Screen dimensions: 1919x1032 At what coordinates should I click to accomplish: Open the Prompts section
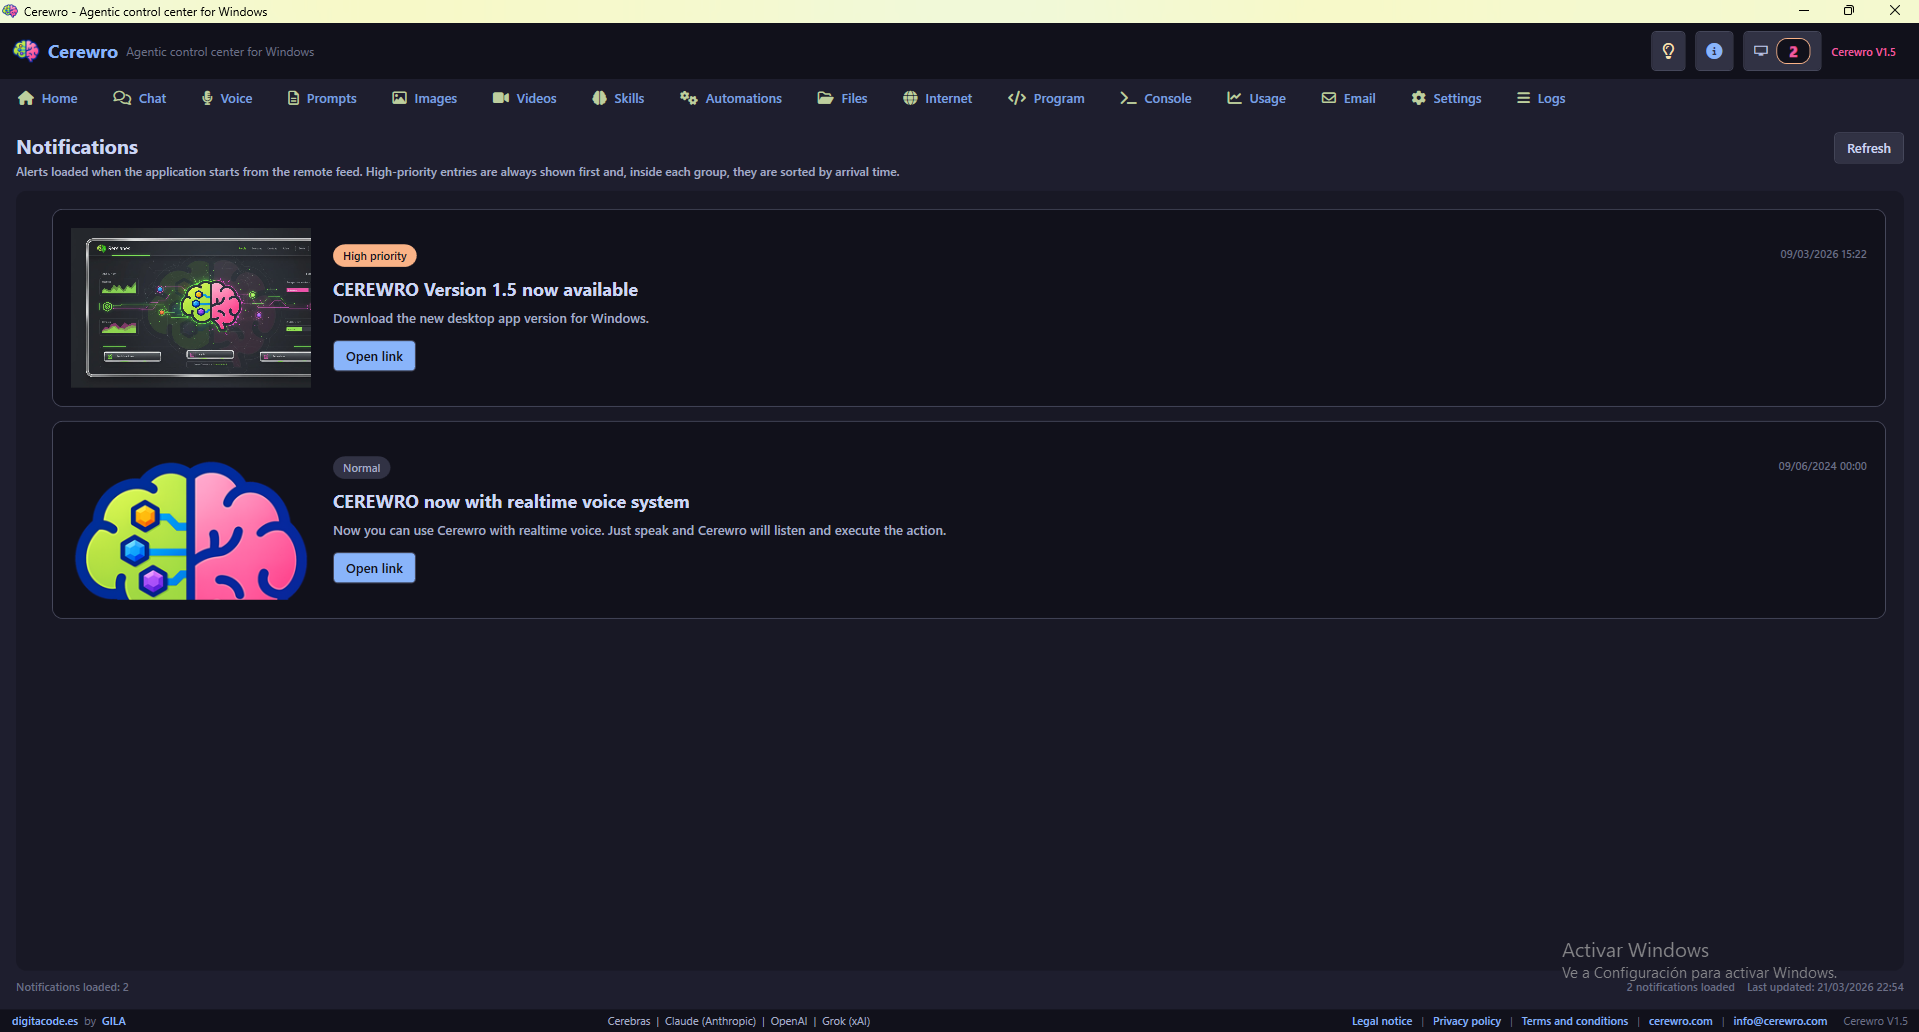321,98
